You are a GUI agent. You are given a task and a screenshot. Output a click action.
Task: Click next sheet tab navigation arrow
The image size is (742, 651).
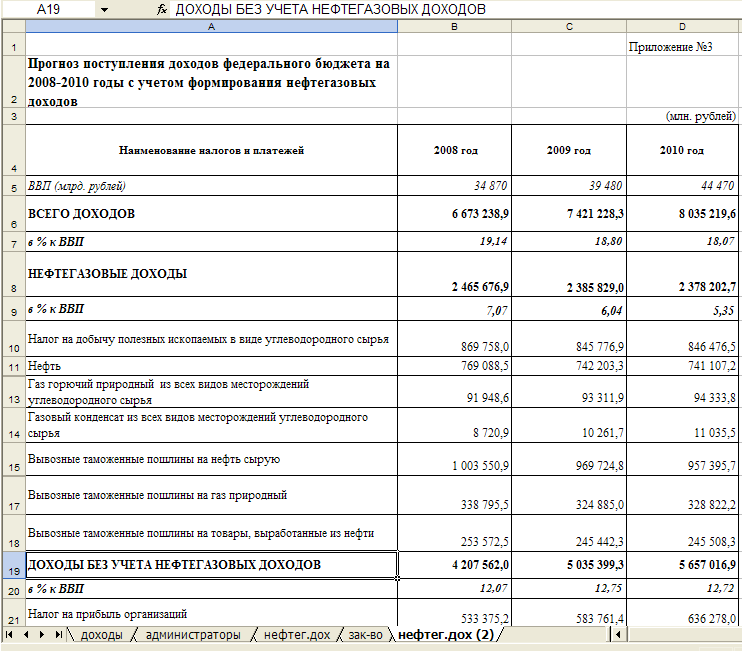pos(42,634)
